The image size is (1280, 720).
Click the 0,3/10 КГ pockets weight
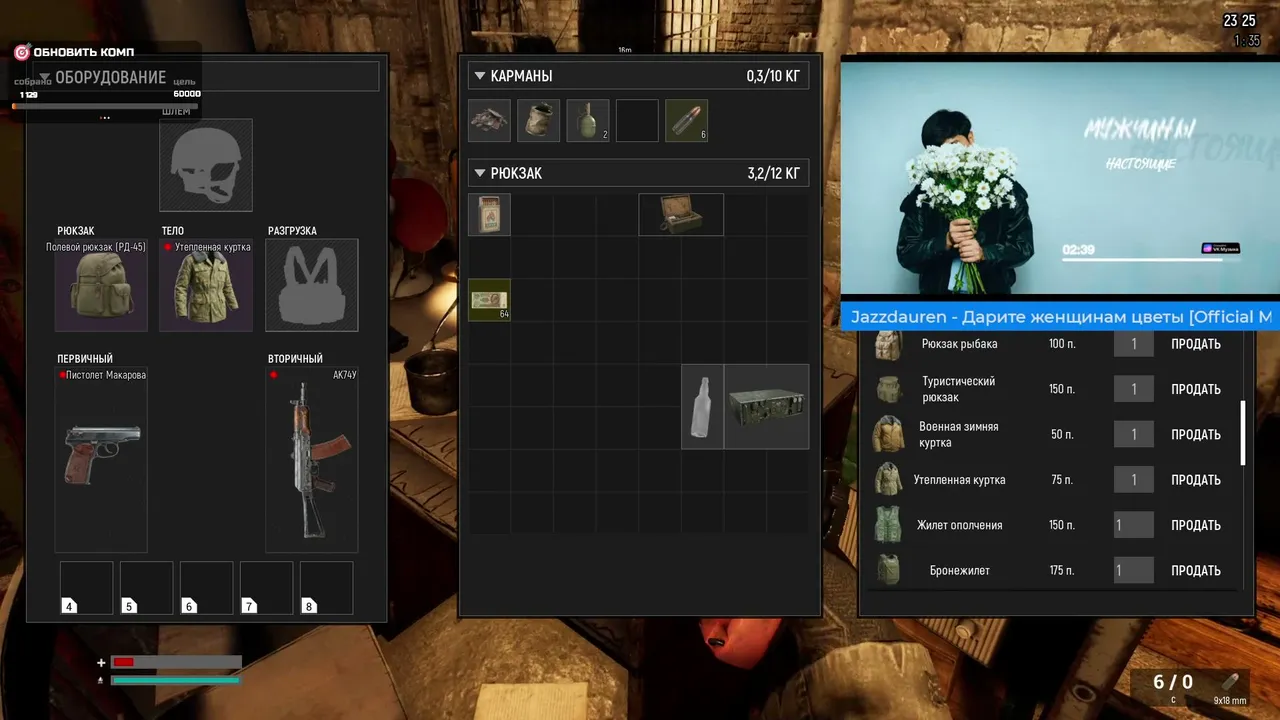tap(773, 76)
